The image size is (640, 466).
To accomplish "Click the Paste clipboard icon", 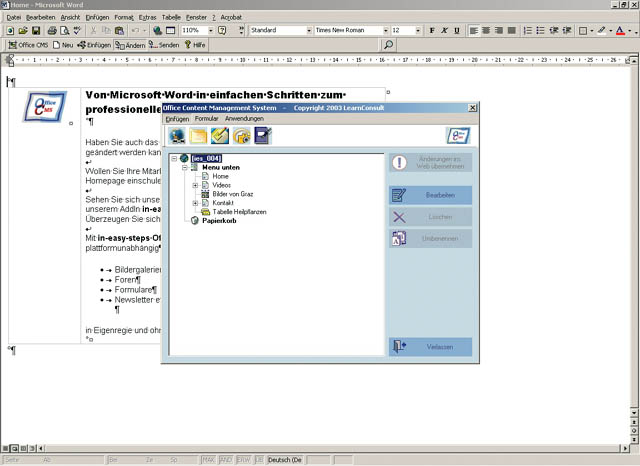I will click(x=119, y=31).
